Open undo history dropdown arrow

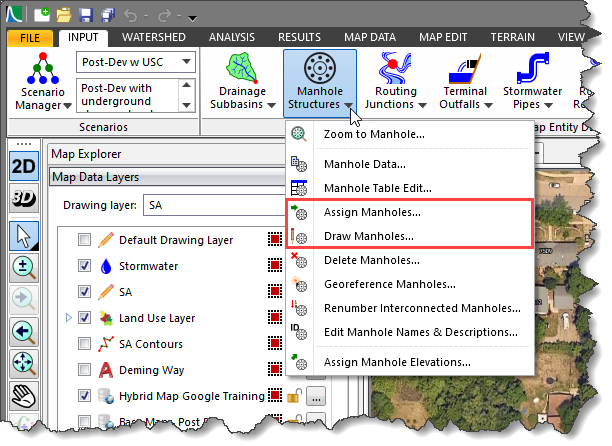click(146, 16)
